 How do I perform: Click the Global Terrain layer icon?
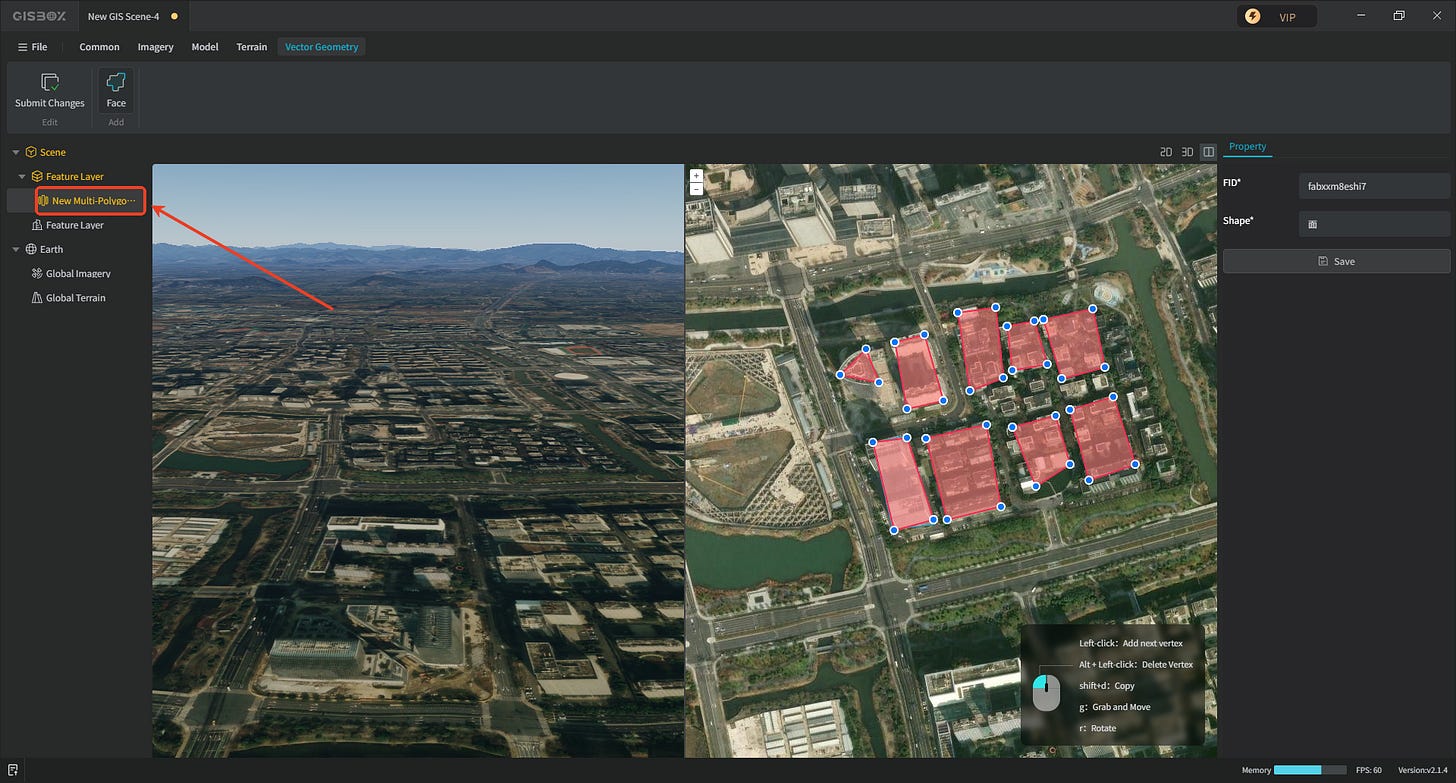[37, 298]
